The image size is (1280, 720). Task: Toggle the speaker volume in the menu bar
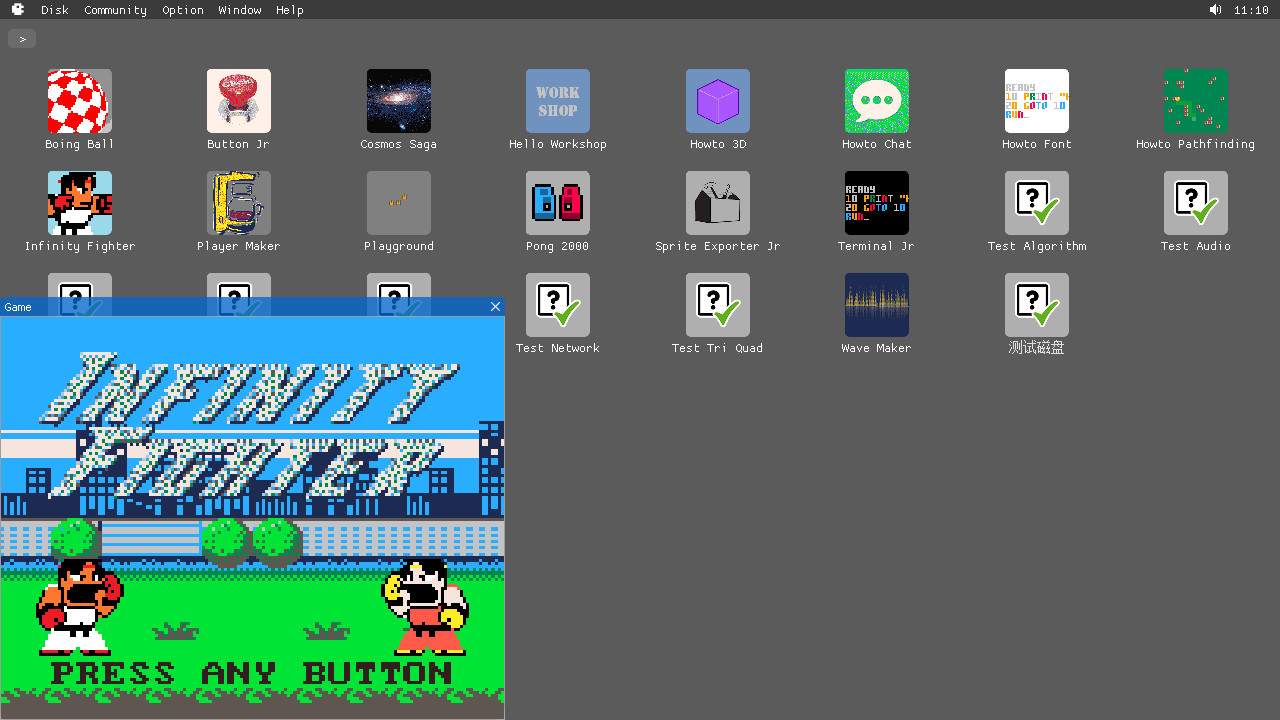(1215, 9)
